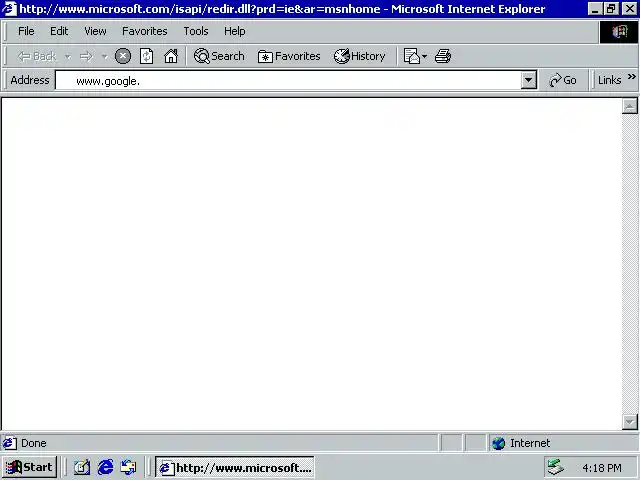This screenshot has height=480, width=640.
Task: Open the Forward history dropdown arrow
Action: [105, 57]
